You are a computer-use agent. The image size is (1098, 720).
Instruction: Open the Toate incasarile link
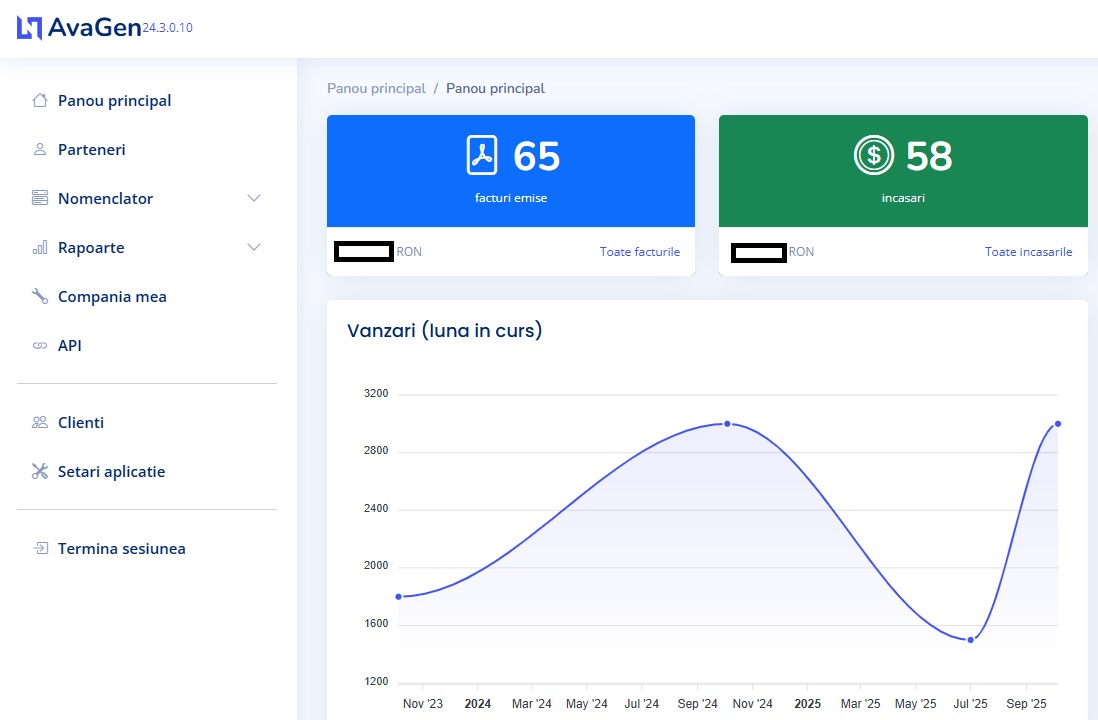(1028, 252)
